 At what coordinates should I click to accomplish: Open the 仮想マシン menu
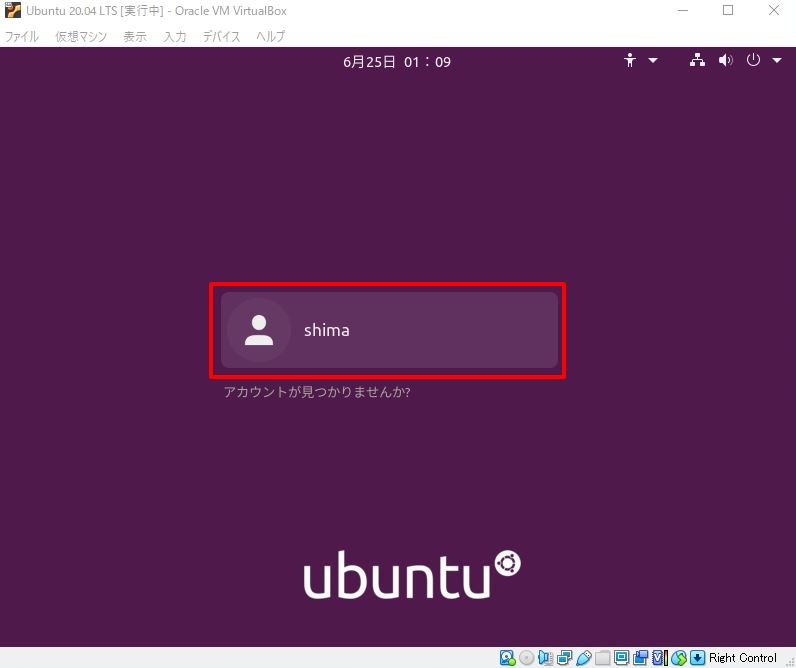pos(81,37)
